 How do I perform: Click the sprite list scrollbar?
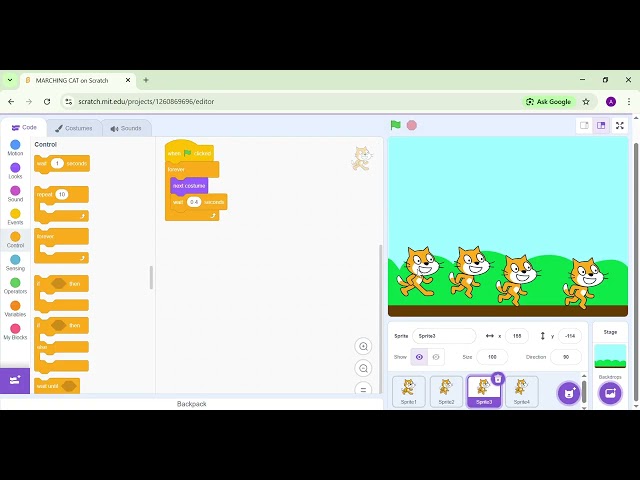tap(584, 391)
